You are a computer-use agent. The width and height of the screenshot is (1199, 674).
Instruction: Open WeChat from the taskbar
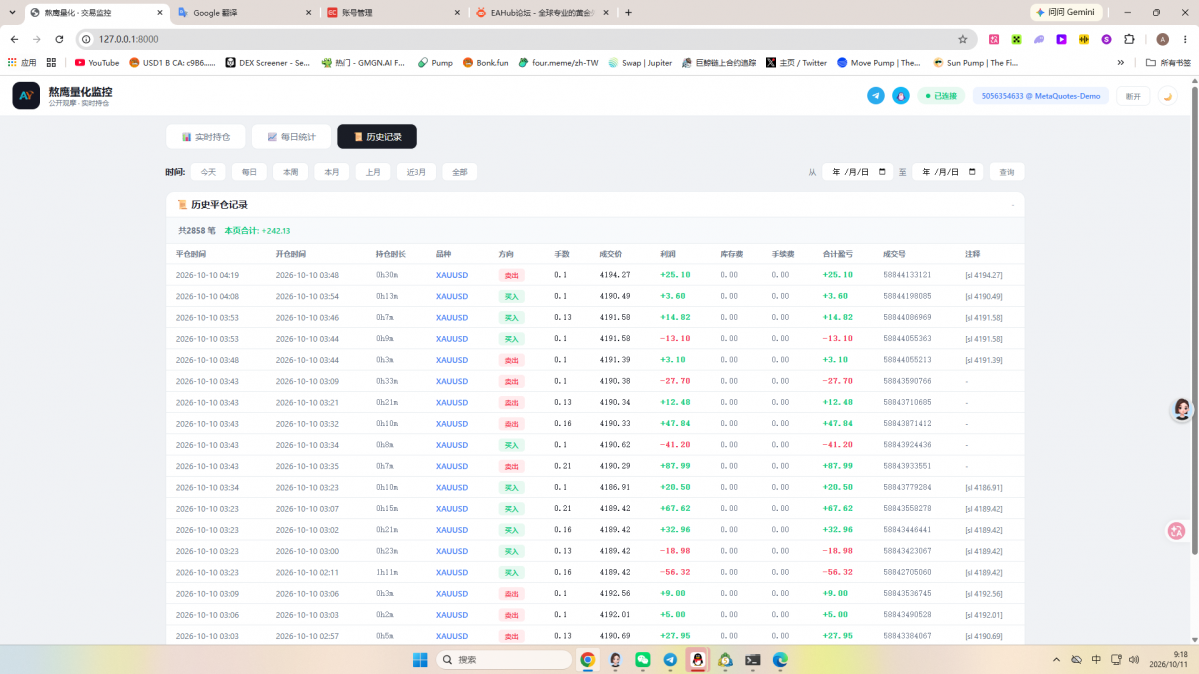tap(642, 659)
